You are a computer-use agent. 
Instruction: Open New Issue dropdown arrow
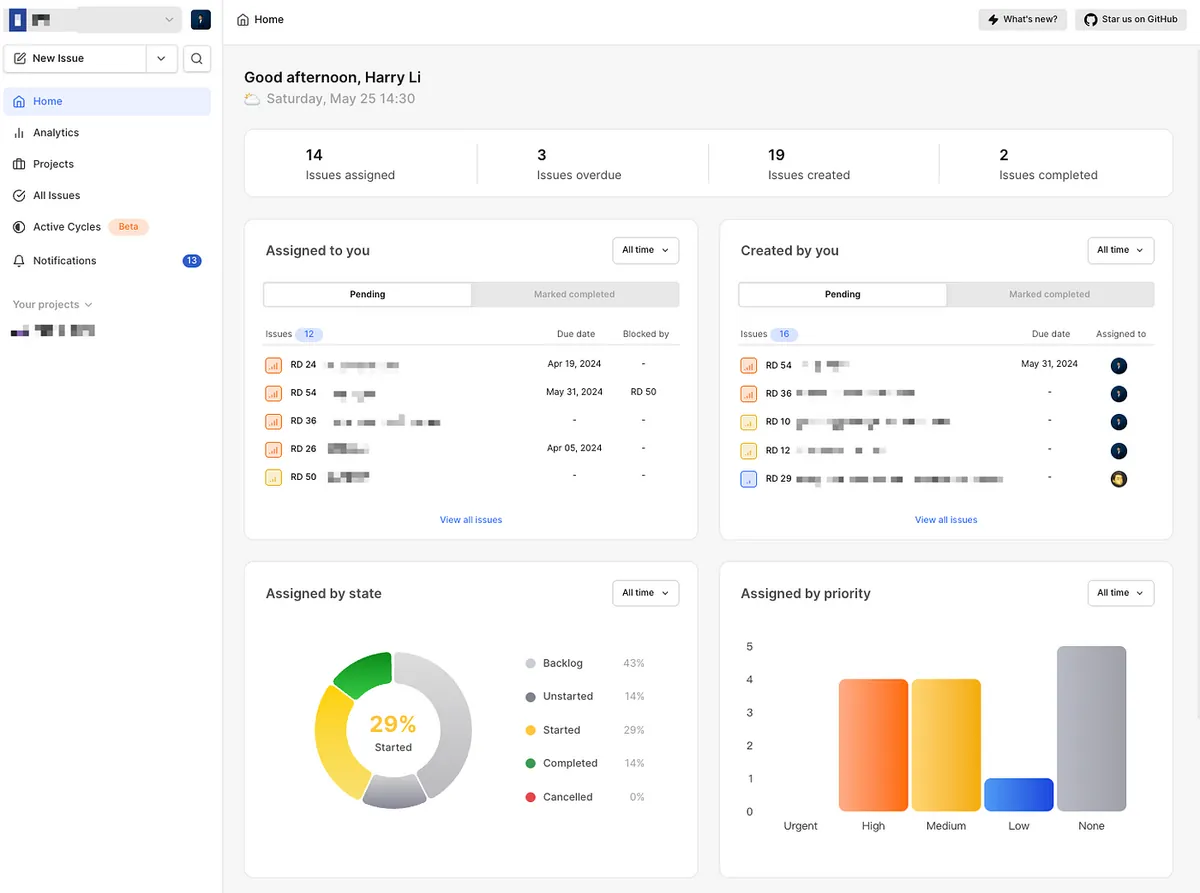point(162,59)
